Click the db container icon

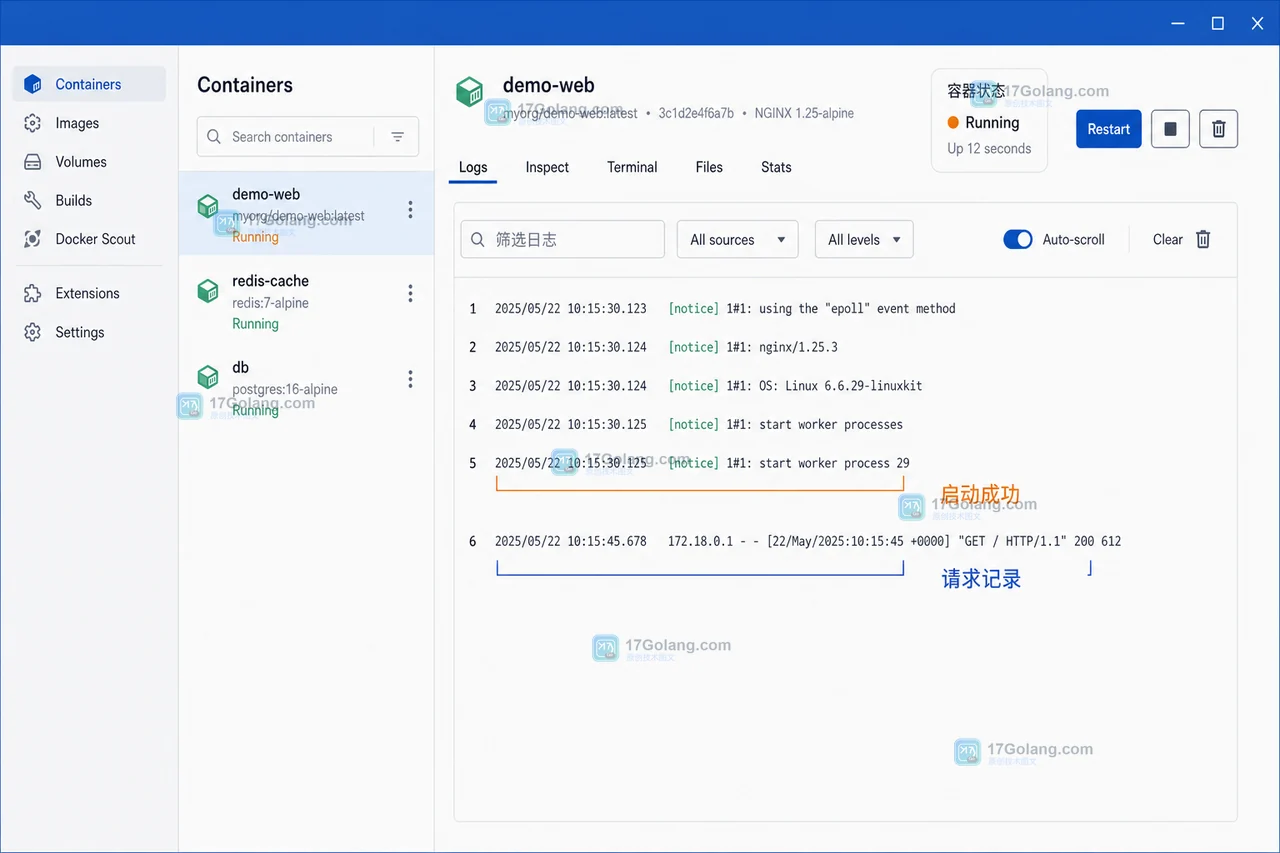click(208, 377)
